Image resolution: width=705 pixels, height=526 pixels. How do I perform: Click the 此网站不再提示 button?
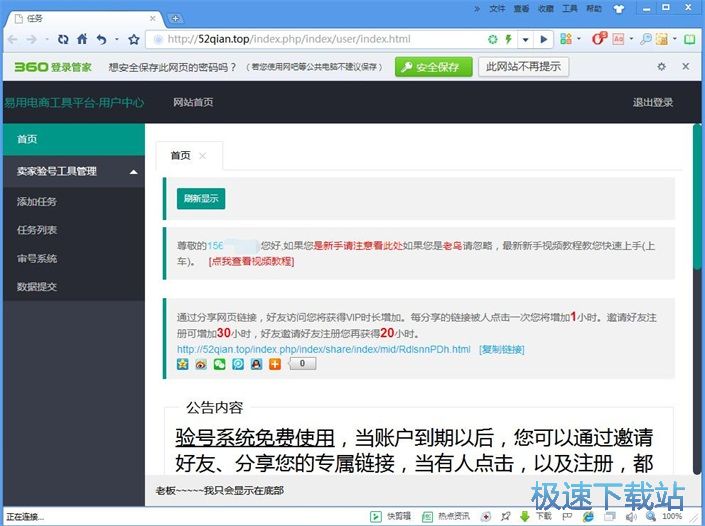(x=523, y=67)
